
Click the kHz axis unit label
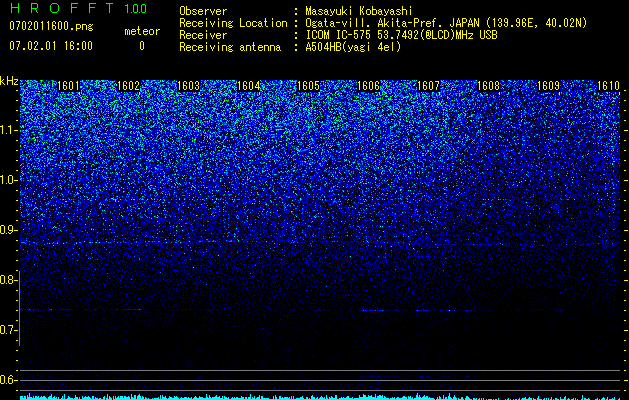[9, 81]
